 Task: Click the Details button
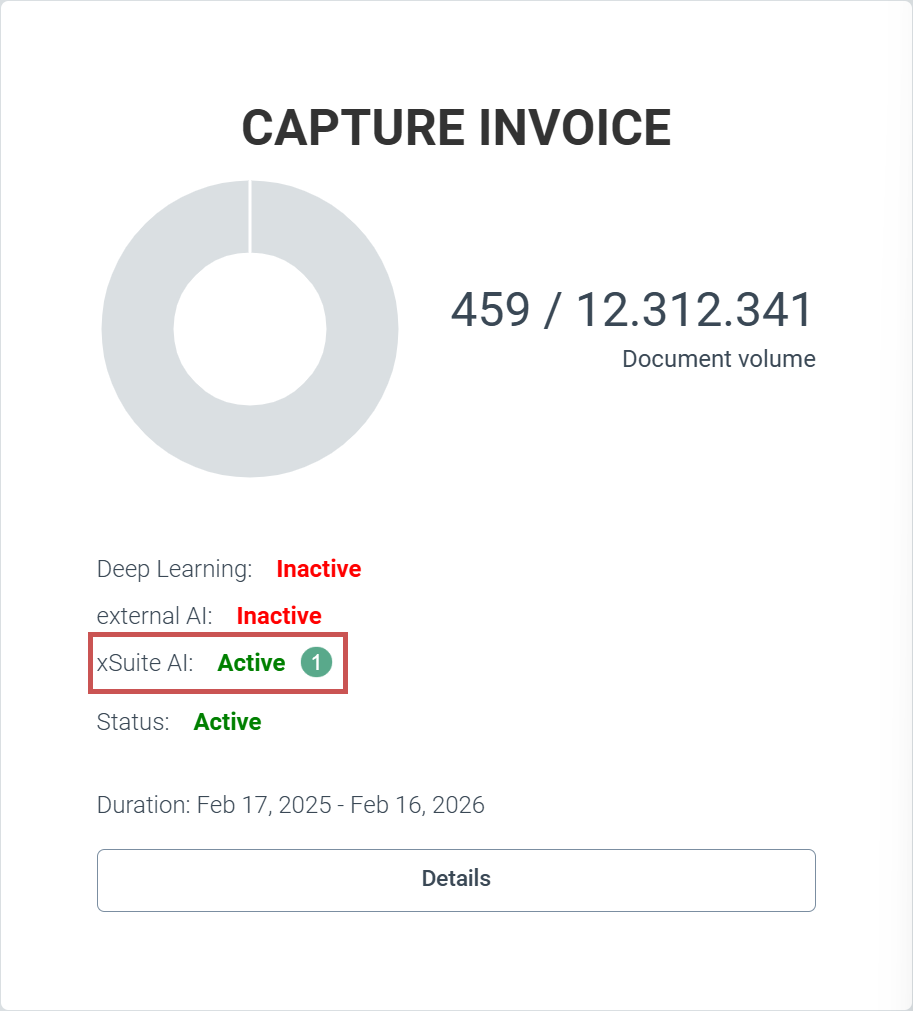coord(456,879)
